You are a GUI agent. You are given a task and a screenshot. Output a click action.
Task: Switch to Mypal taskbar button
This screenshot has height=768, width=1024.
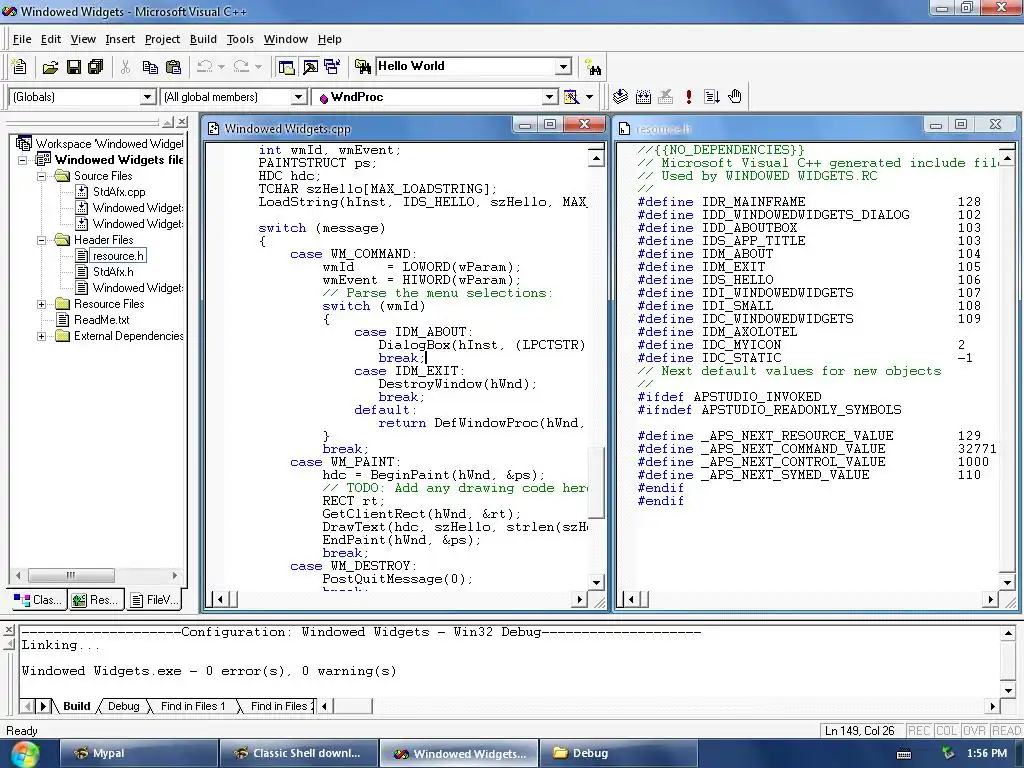coord(138,753)
